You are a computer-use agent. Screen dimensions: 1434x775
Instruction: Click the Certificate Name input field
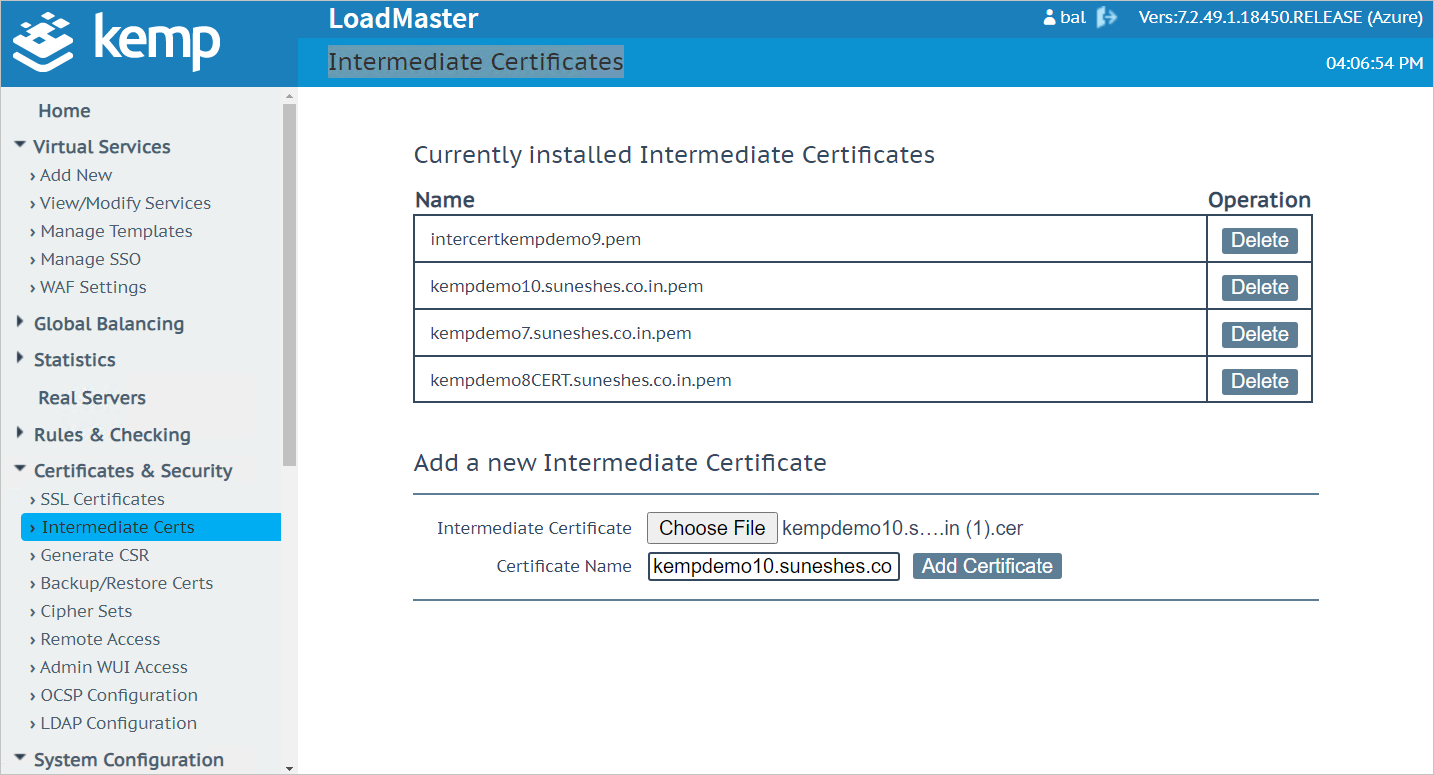773,565
